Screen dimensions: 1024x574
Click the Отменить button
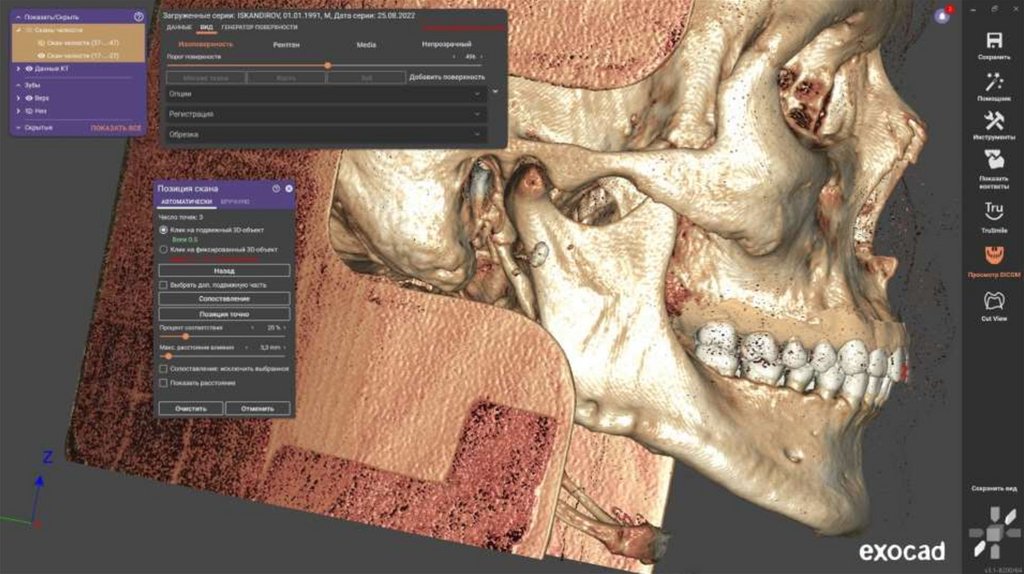(x=257, y=409)
